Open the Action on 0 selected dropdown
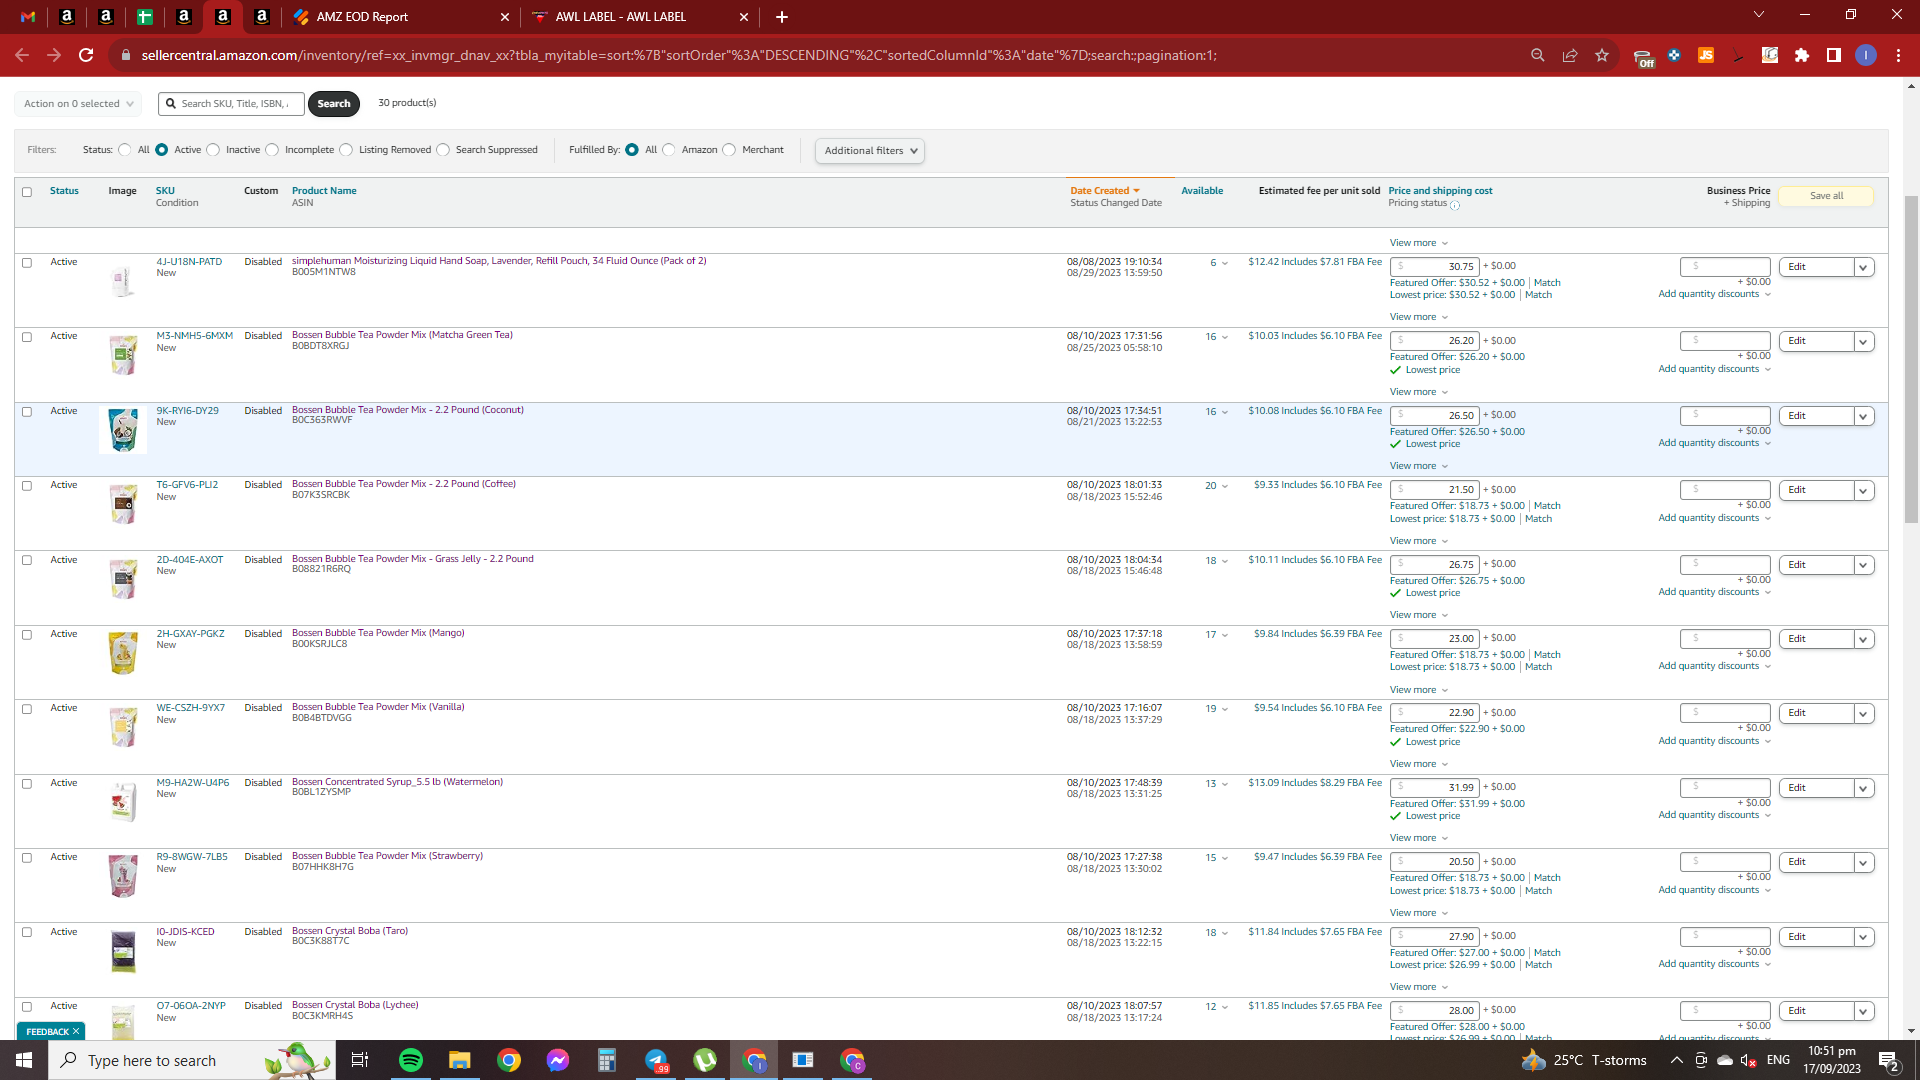 click(78, 104)
